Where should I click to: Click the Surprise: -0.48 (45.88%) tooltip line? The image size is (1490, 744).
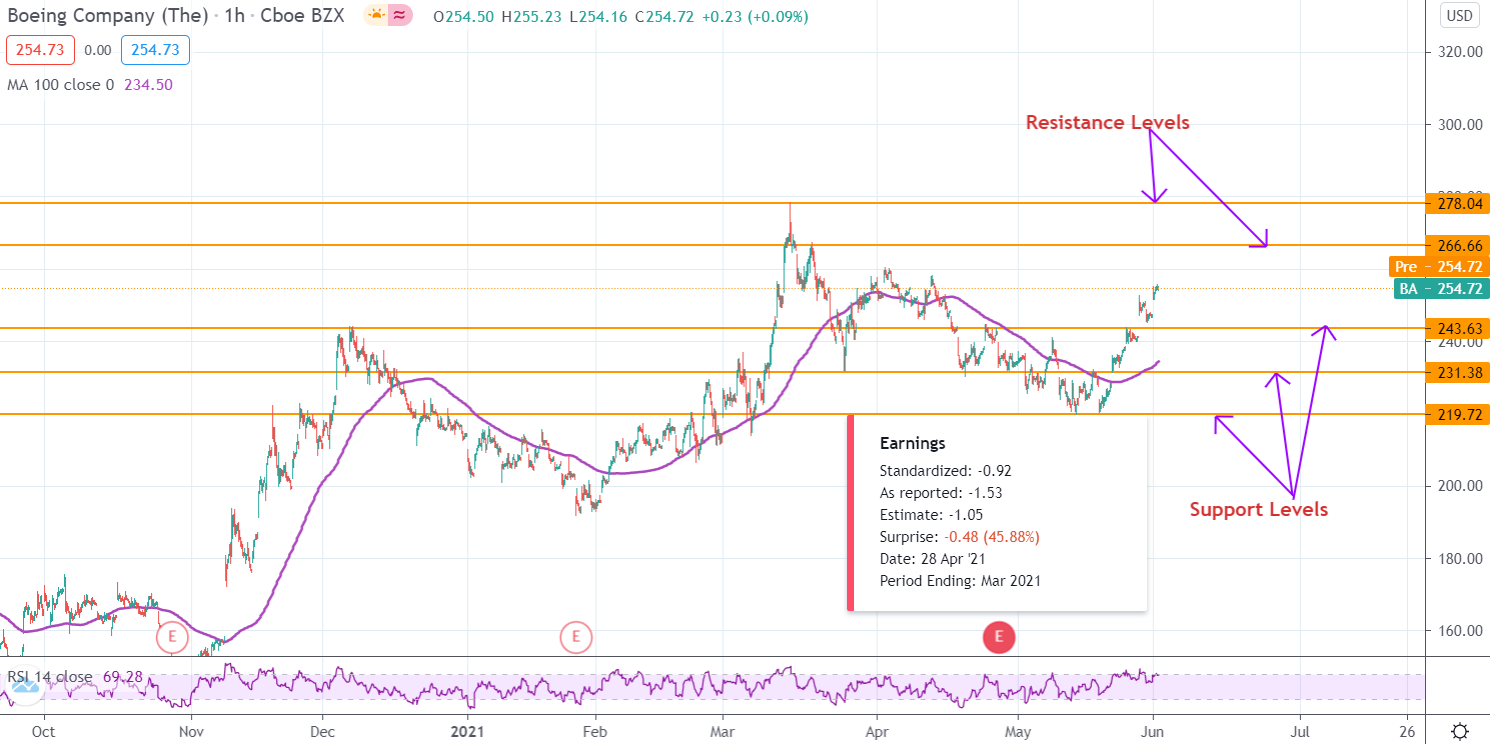pos(959,537)
